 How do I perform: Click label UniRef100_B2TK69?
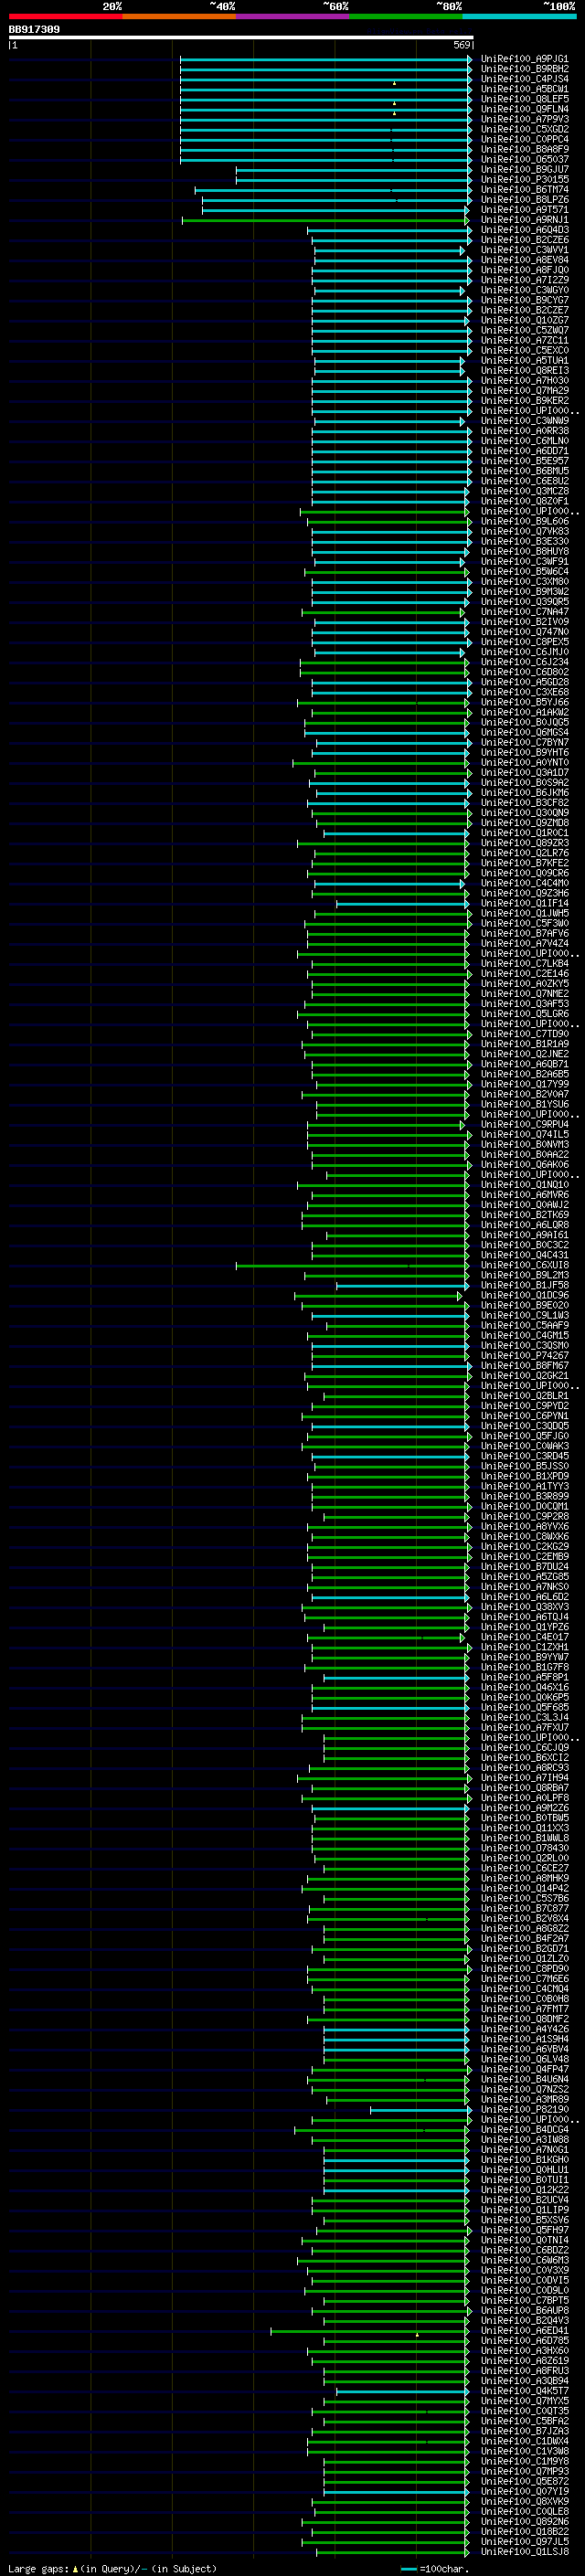pos(524,1214)
